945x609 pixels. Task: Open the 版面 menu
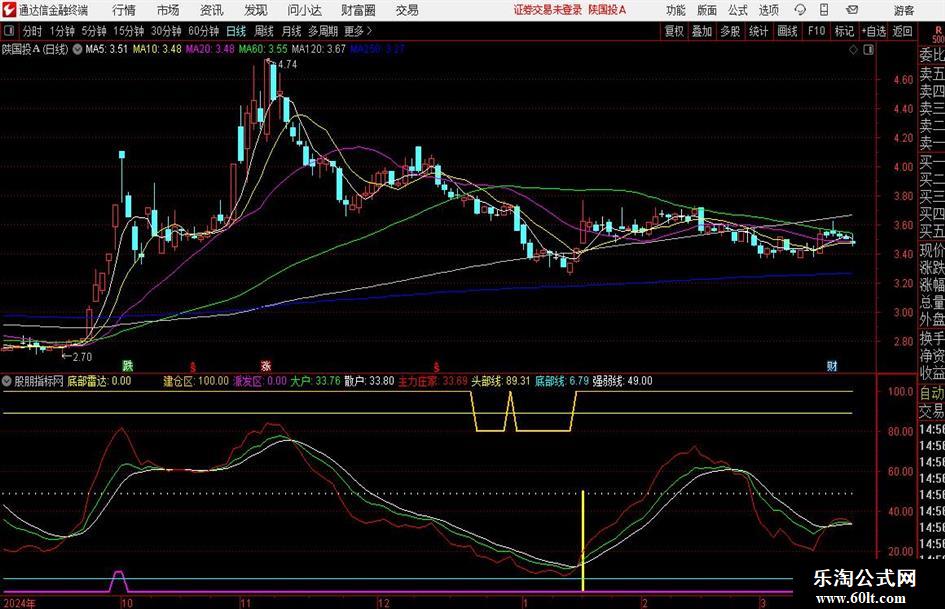pyautogui.click(x=706, y=10)
